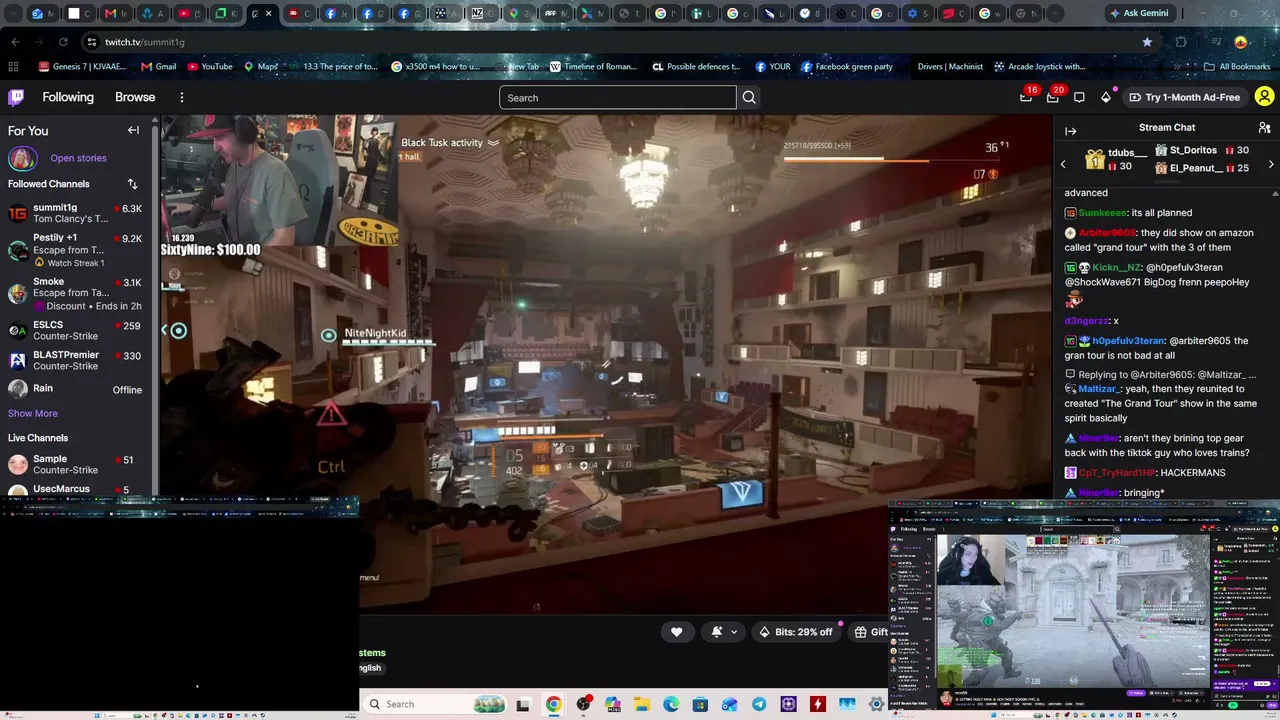The image size is (1280, 720).
Task: Open Google Chrome from taskbar
Action: pos(553,704)
